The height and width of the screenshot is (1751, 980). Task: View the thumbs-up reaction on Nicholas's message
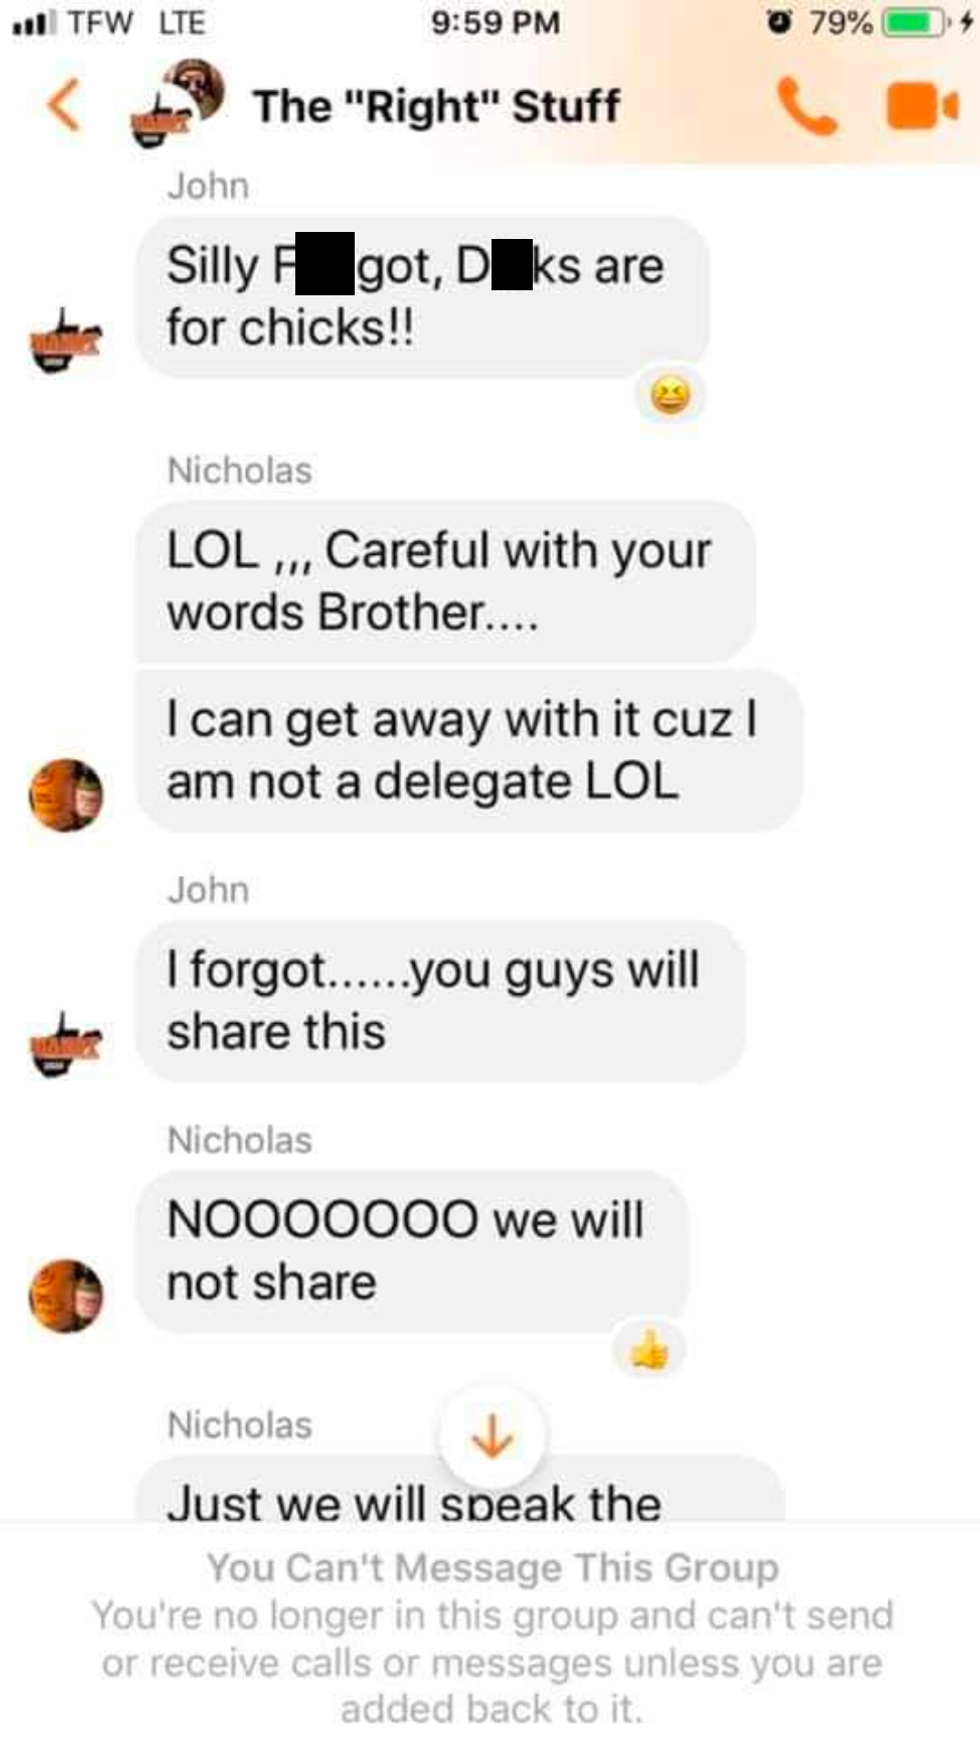649,1351
